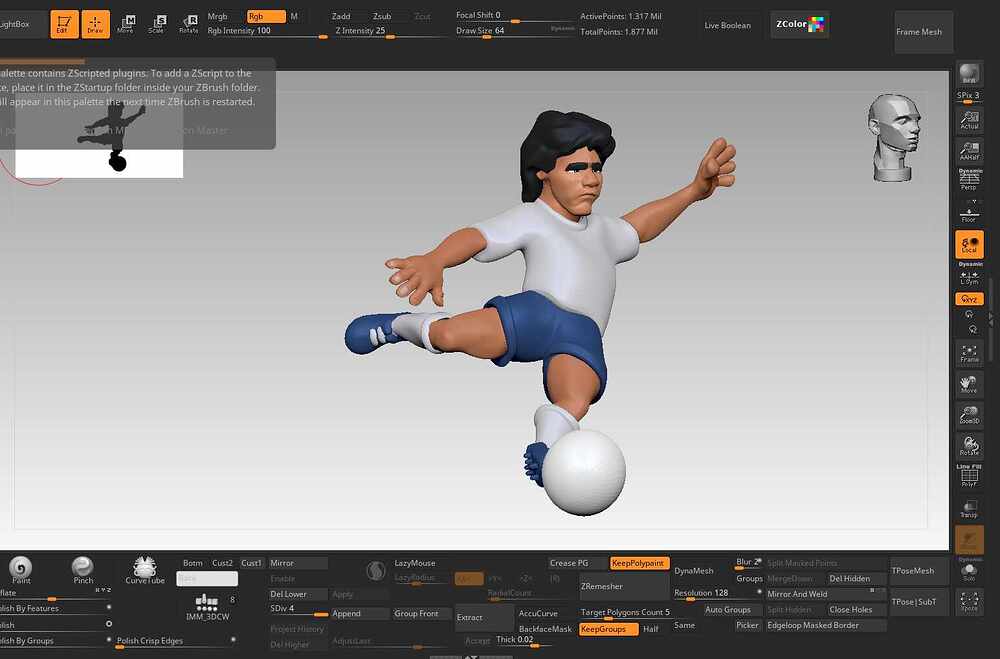The width and height of the screenshot is (1000, 659).
Task: Toggle Live Boolean mode
Action: point(727,26)
